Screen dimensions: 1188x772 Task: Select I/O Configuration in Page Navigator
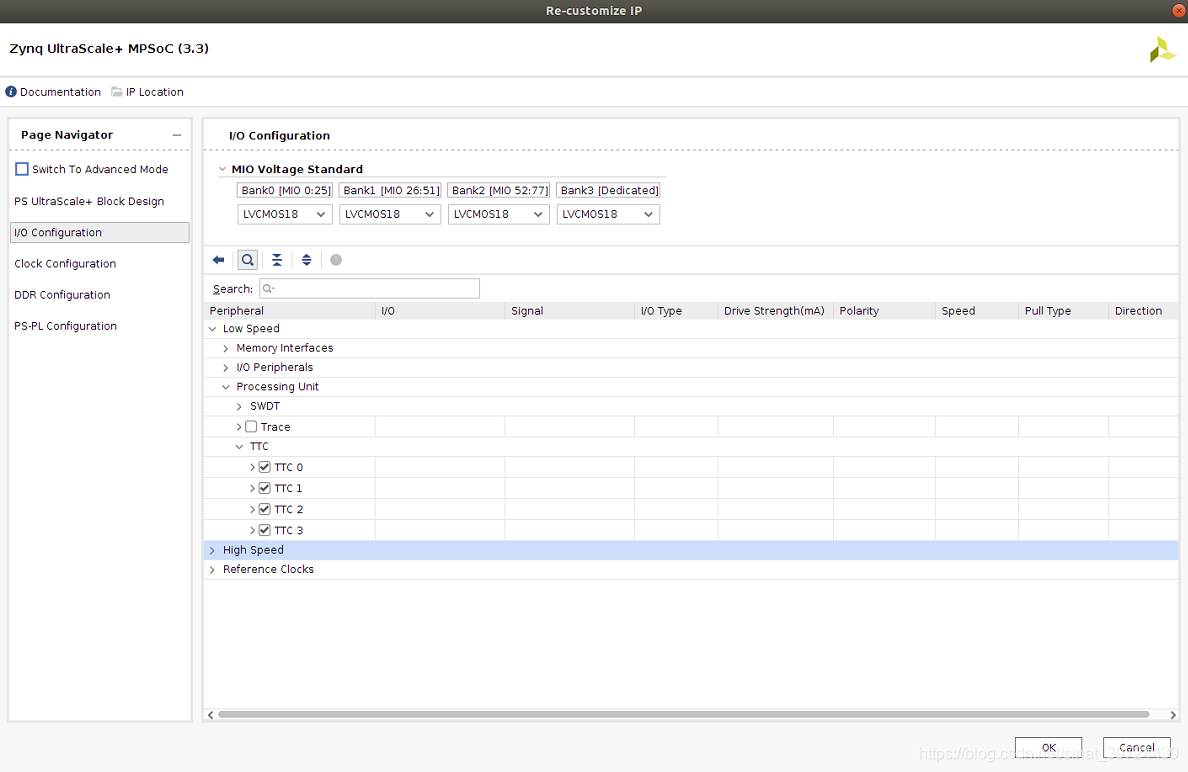(99, 233)
